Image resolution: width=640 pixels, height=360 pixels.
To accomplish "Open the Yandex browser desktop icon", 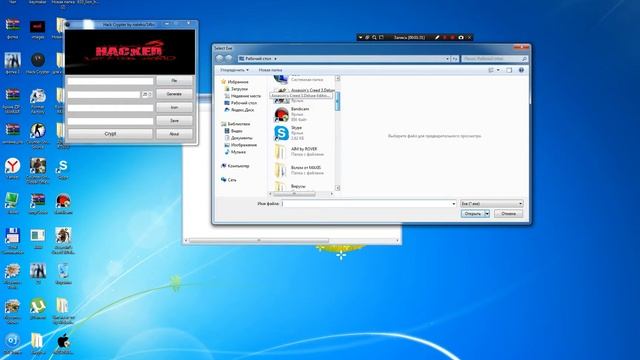I will click(12, 169).
